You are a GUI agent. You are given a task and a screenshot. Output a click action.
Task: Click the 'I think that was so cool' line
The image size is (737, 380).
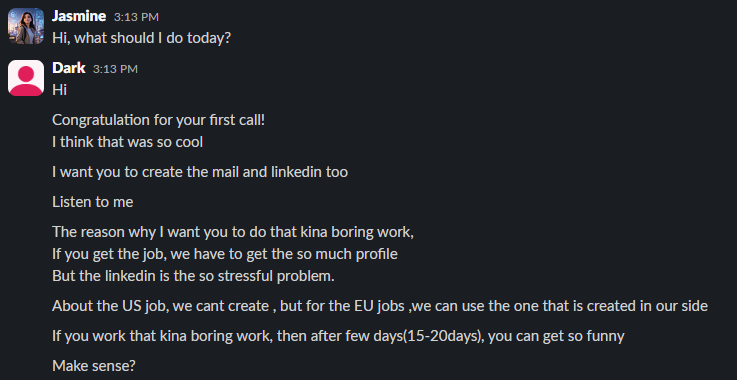pyautogui.click(x=127, y=142)
